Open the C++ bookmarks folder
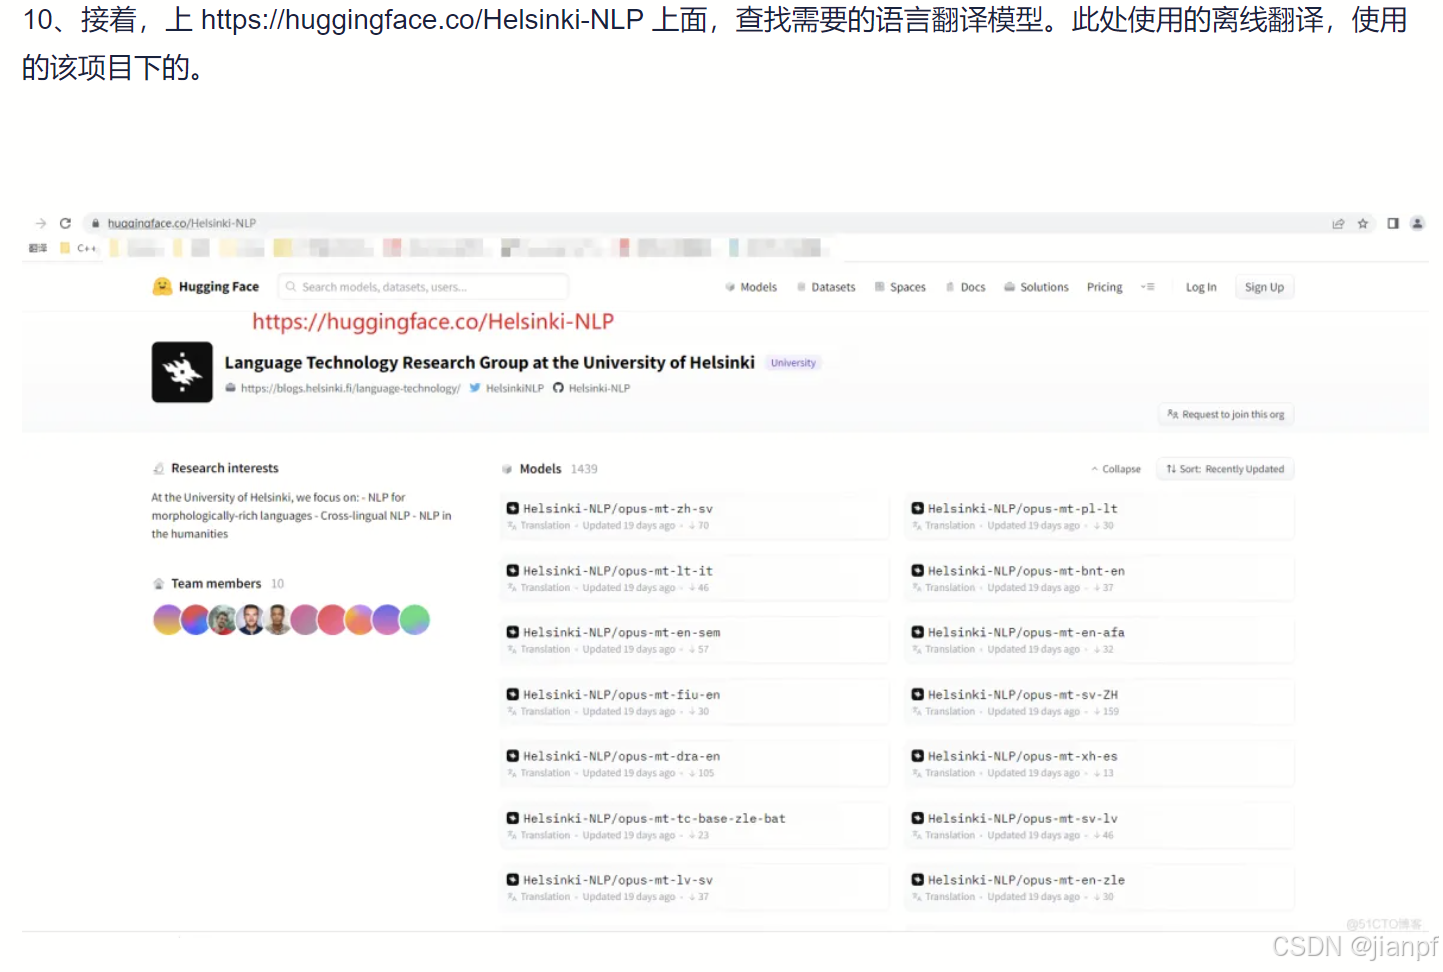This screenshot has width=1443, height=972. (79, 248)
